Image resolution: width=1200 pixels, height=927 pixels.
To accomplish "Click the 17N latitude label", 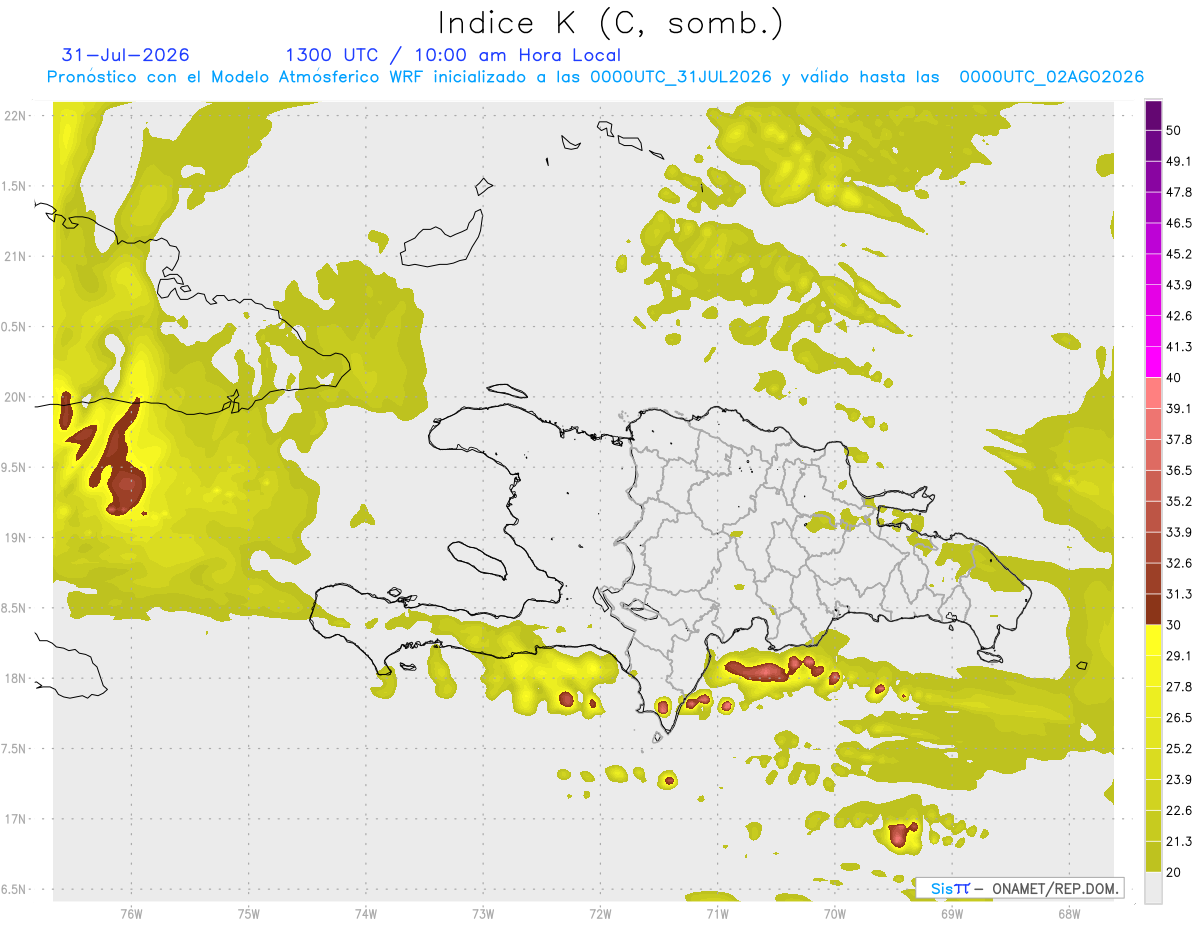I will click(16, 819).
